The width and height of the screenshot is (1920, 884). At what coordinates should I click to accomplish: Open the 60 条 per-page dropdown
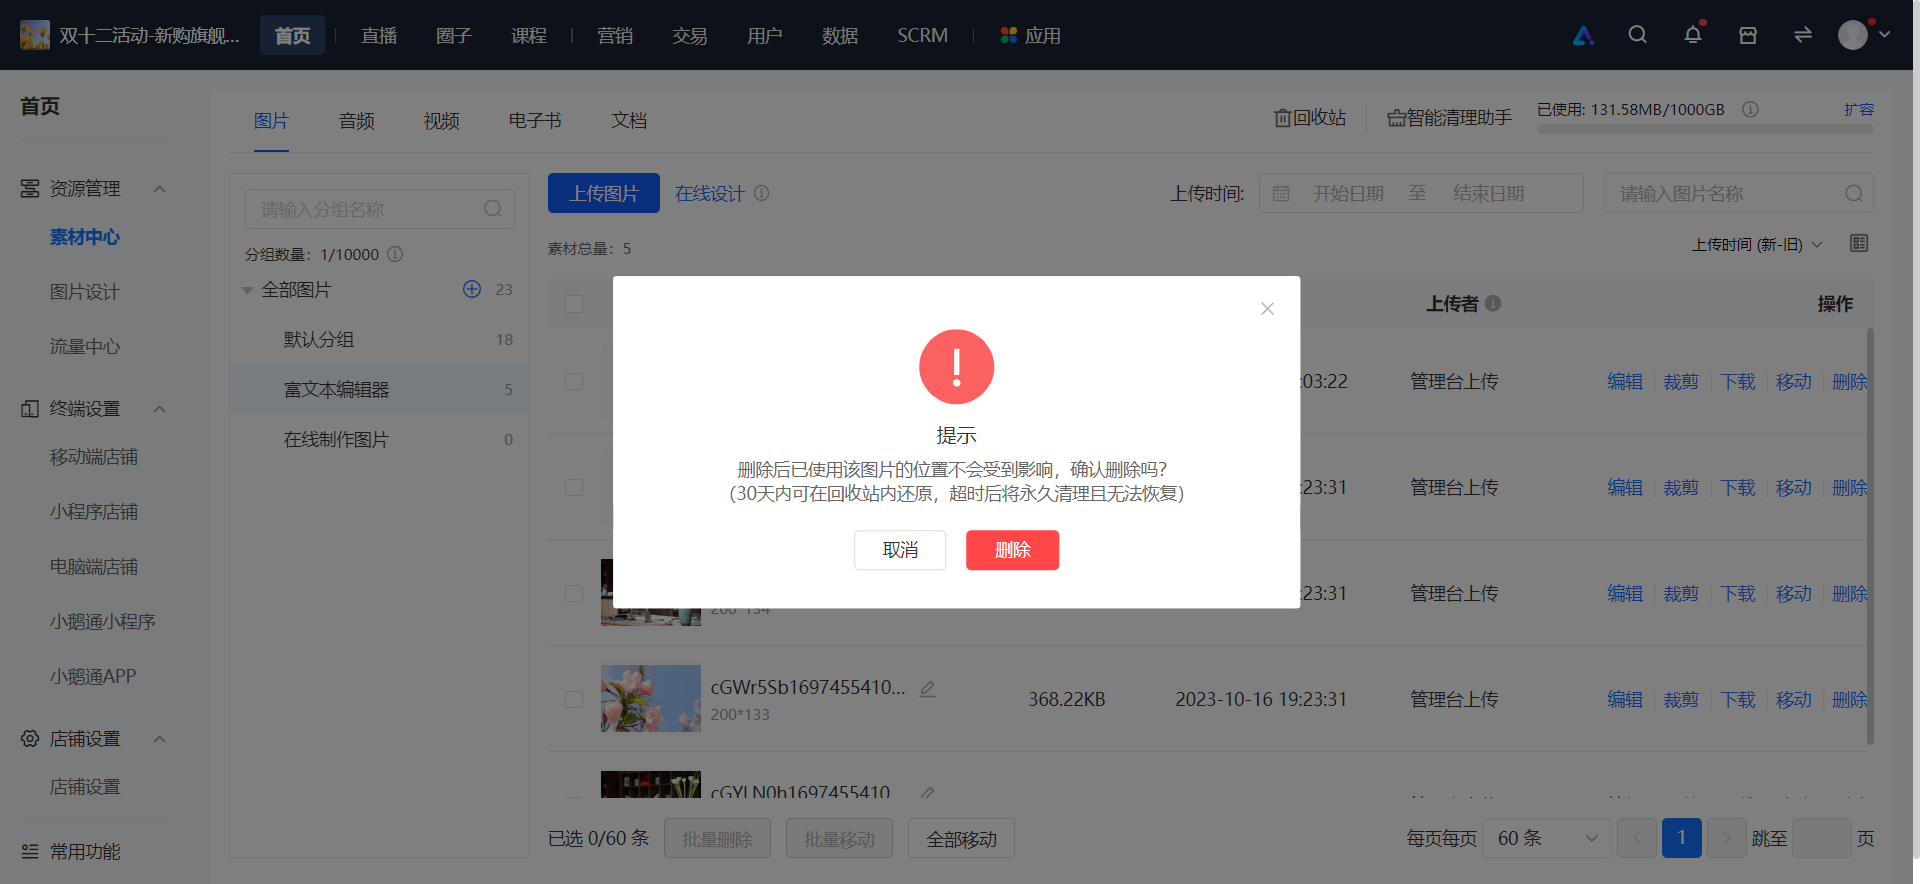click(1547, 838)
